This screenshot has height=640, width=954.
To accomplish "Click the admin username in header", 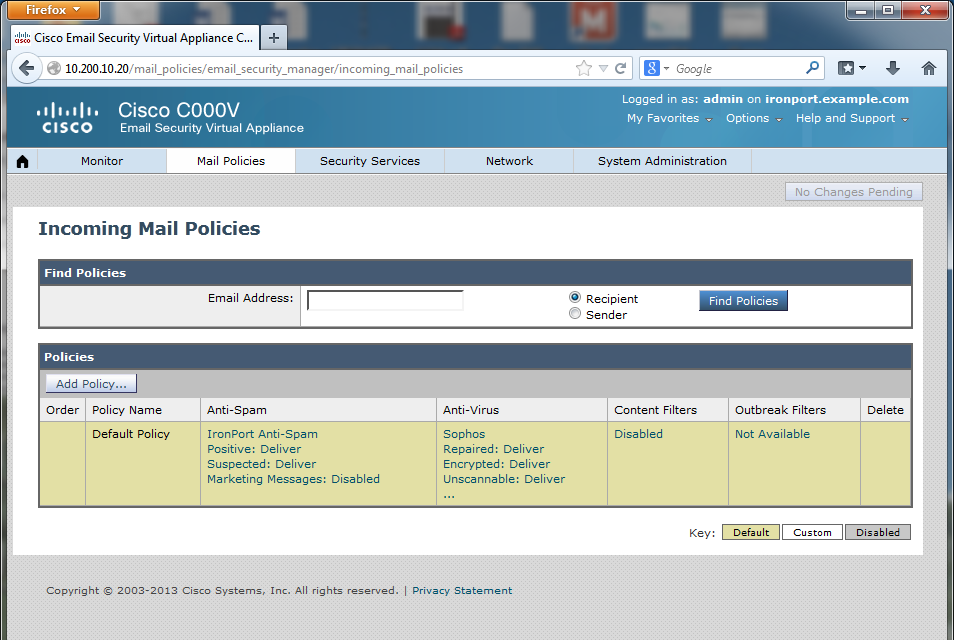I will coord(723,99).
